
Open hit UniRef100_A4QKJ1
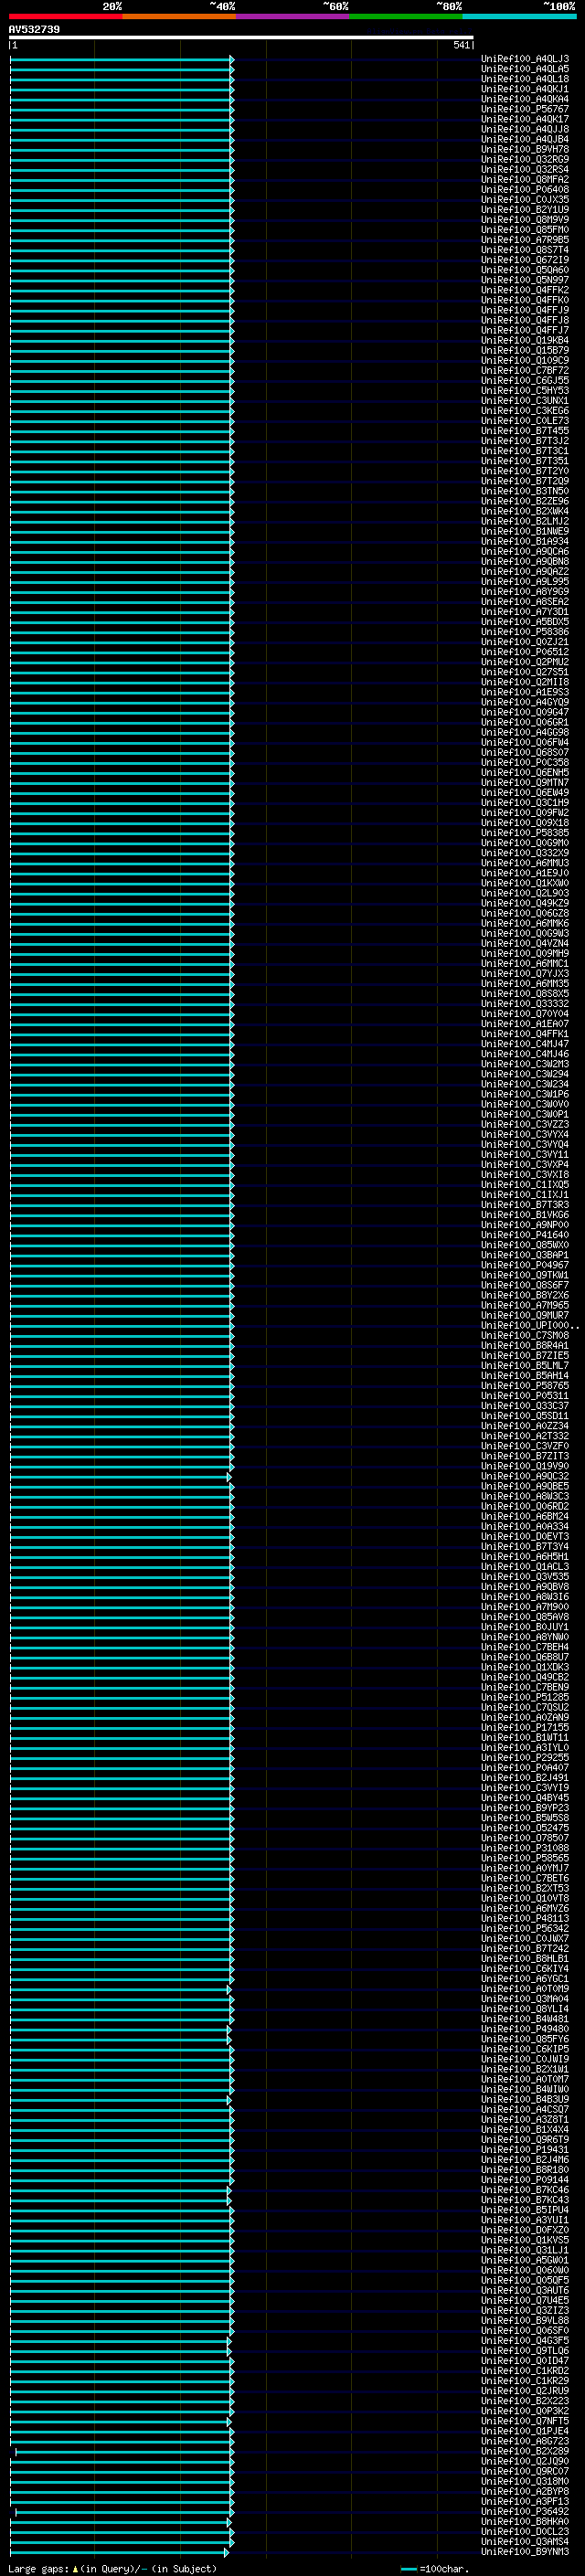pos(525,89)
